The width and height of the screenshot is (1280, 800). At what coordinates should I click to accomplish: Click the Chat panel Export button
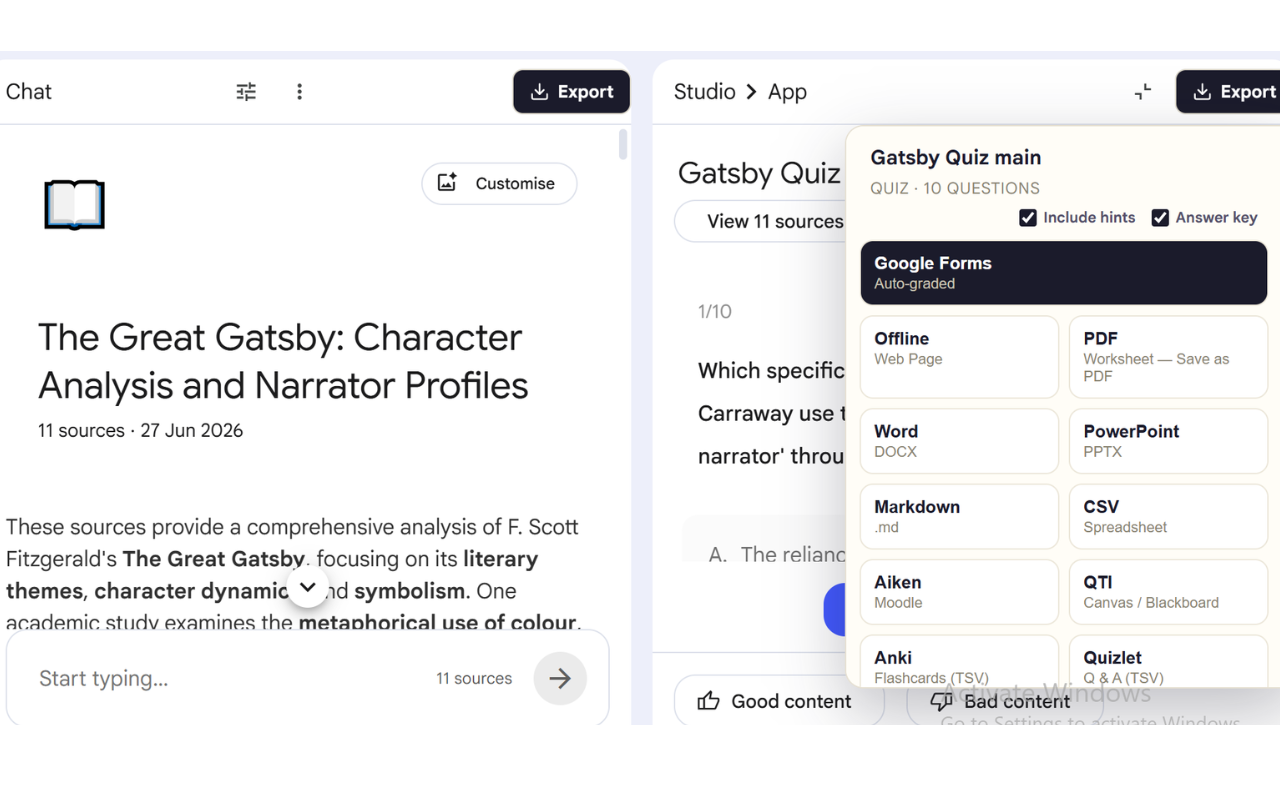(572, 92)
